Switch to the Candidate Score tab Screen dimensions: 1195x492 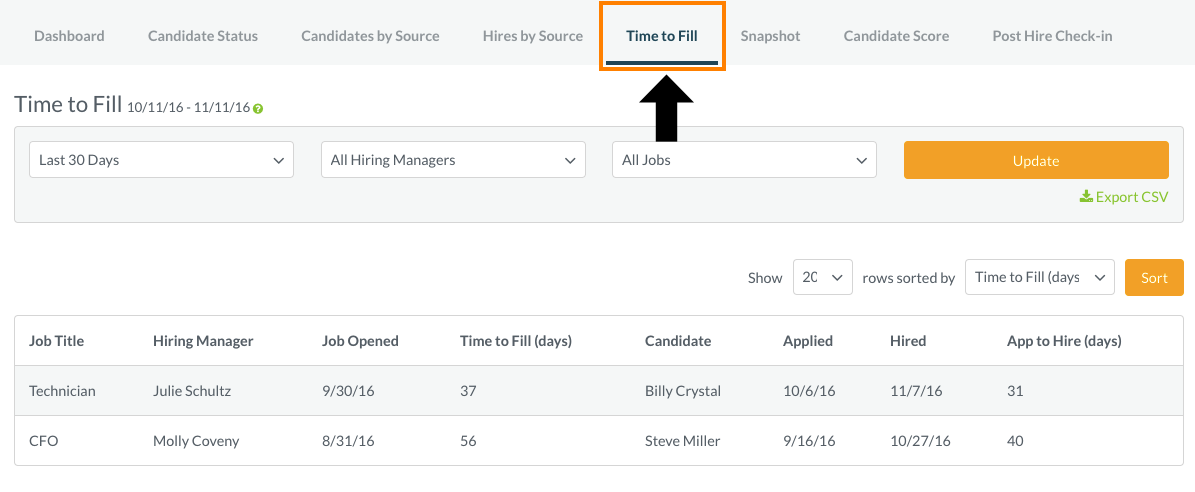tap(896, 36)
